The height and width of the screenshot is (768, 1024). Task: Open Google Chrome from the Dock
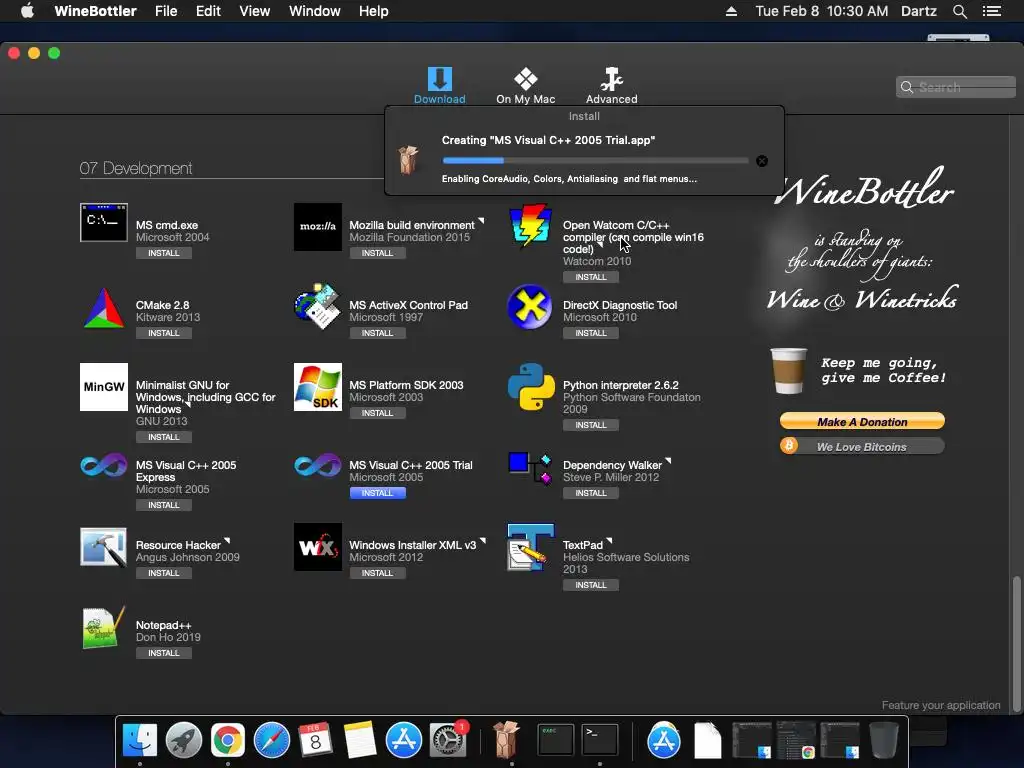click(227, 740)
